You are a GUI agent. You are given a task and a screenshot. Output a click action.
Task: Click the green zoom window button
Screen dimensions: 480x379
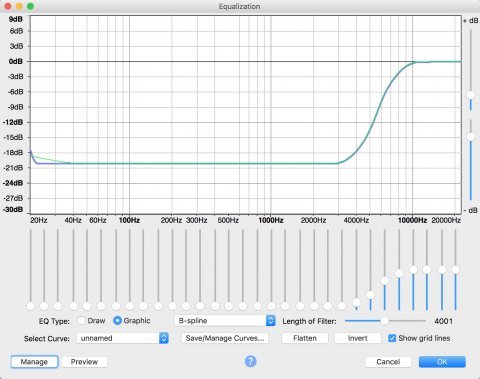tap(30, 6)
